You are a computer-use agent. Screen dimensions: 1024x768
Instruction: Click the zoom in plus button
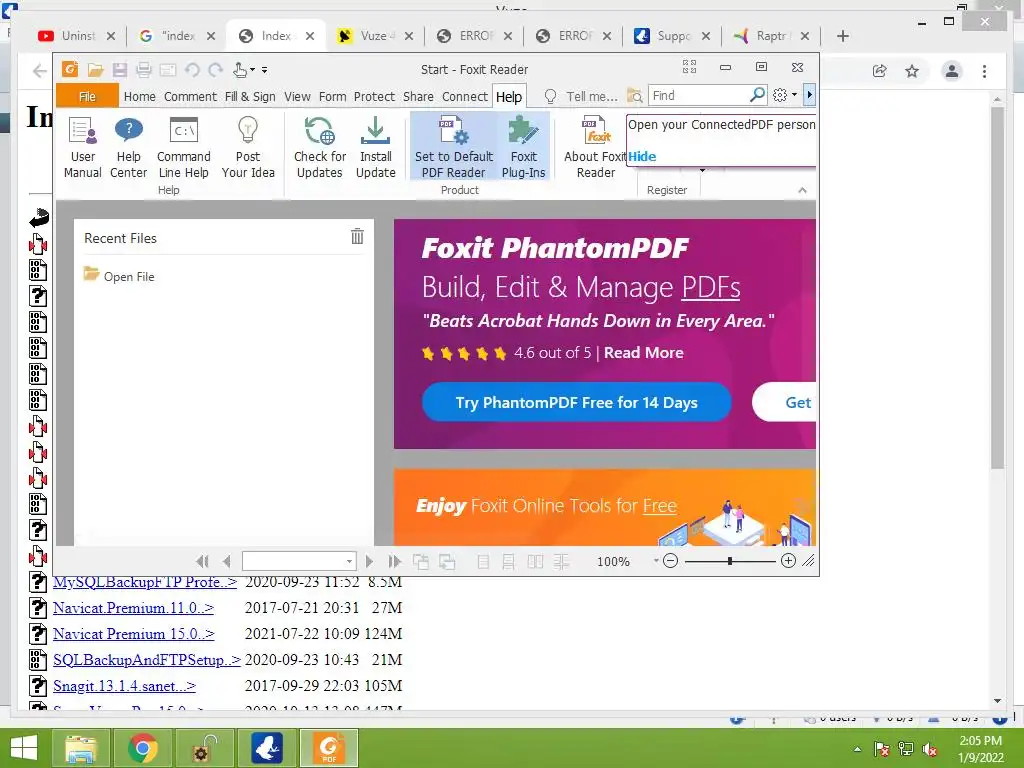788,561
